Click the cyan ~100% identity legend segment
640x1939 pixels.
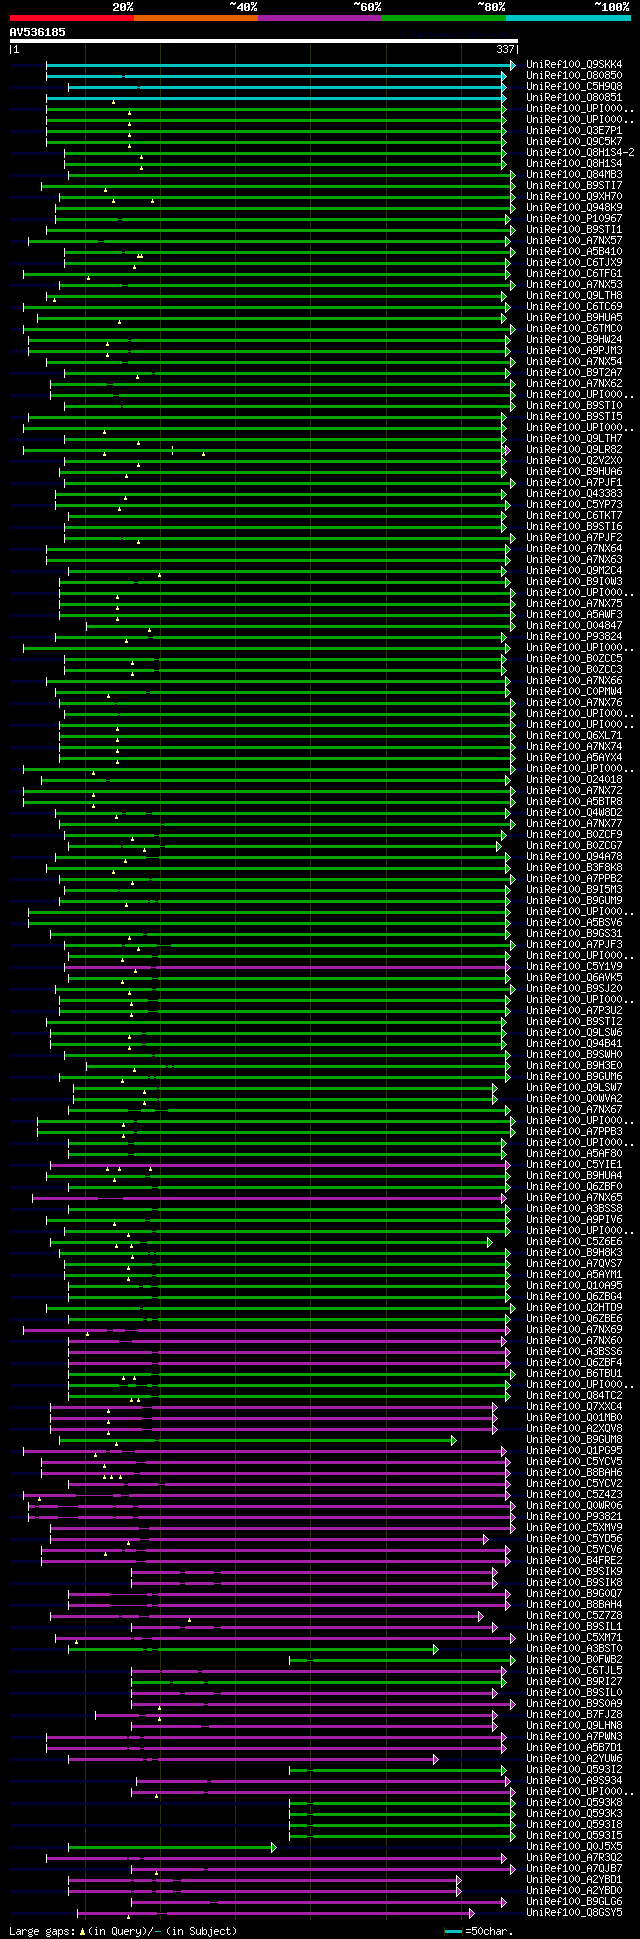567,18
